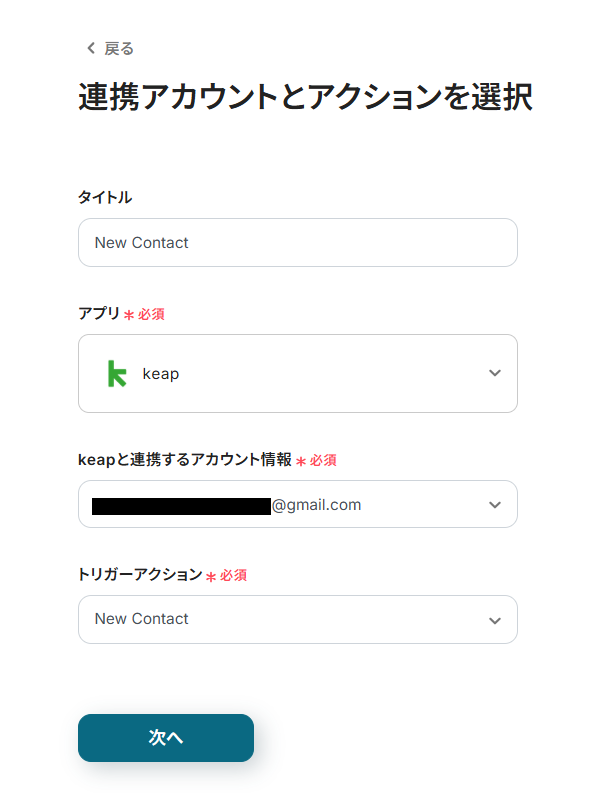Expand the トリガーアクション dropdown arrow
The image size is (601, 793).
click(x=494, y=620)
